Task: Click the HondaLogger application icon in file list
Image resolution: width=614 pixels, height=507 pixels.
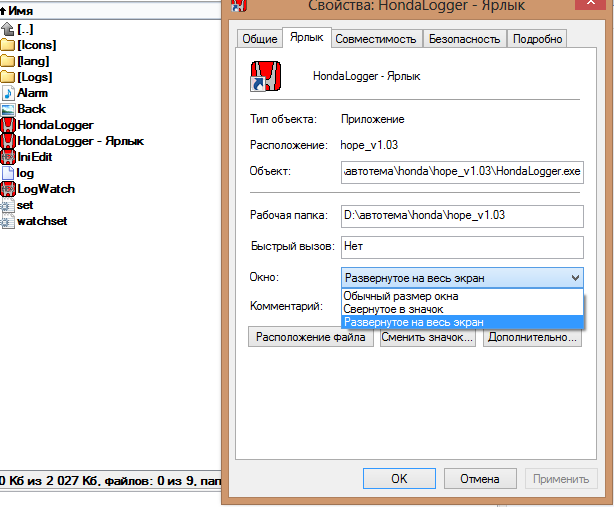Action: [8, 125]
